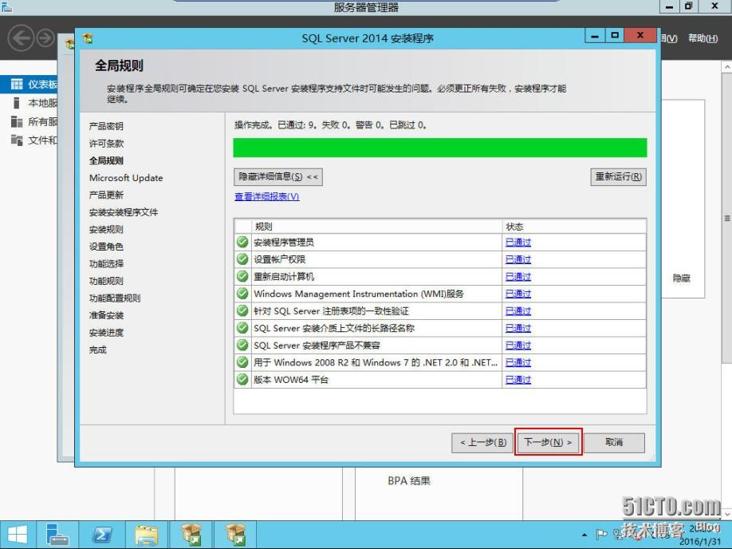The image size is (732, 549).
Task: Open the 已通过 status for WMI 服务 rule
Action: pyautogui.click(x=518, y=294)
